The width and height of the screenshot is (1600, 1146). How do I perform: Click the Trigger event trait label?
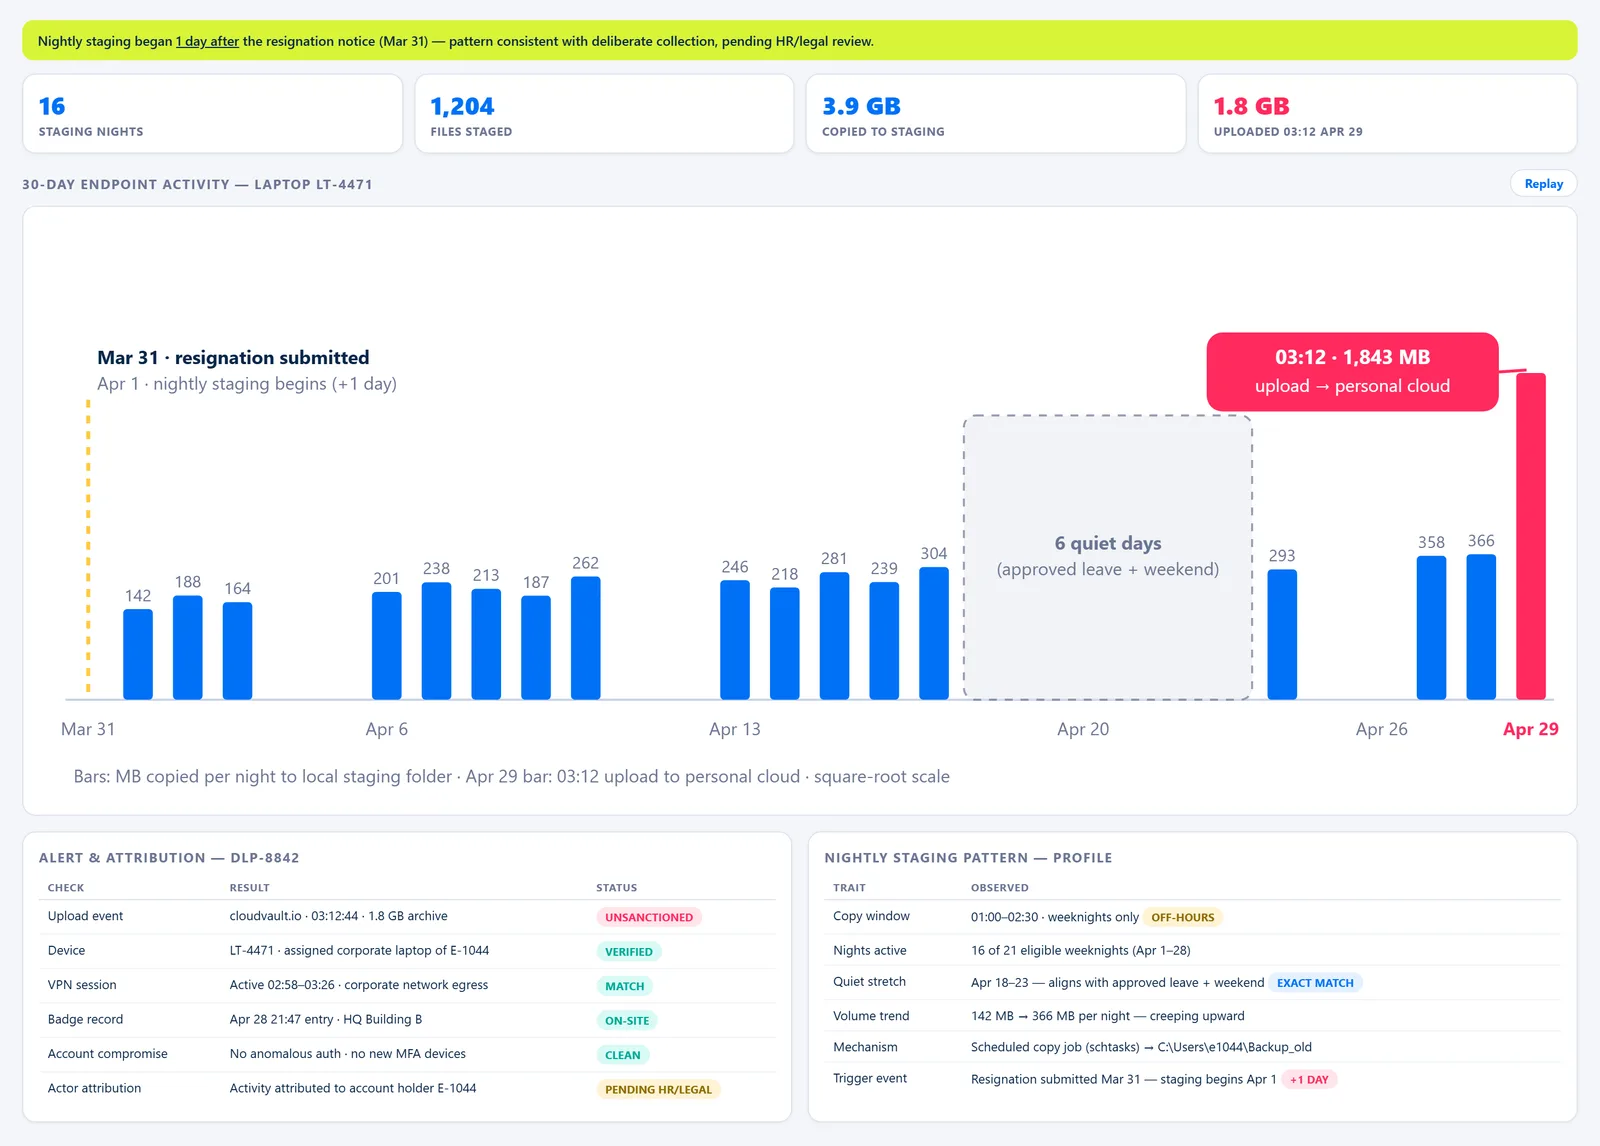870,1078
